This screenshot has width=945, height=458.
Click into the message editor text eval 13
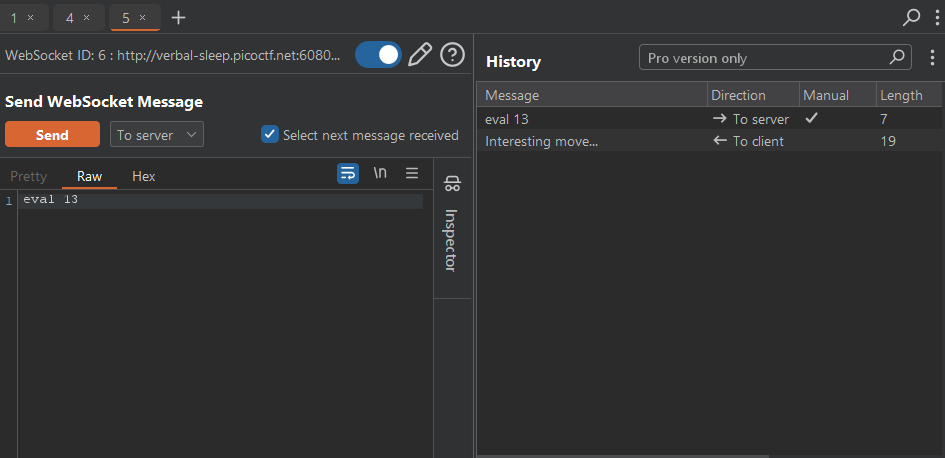51,199
